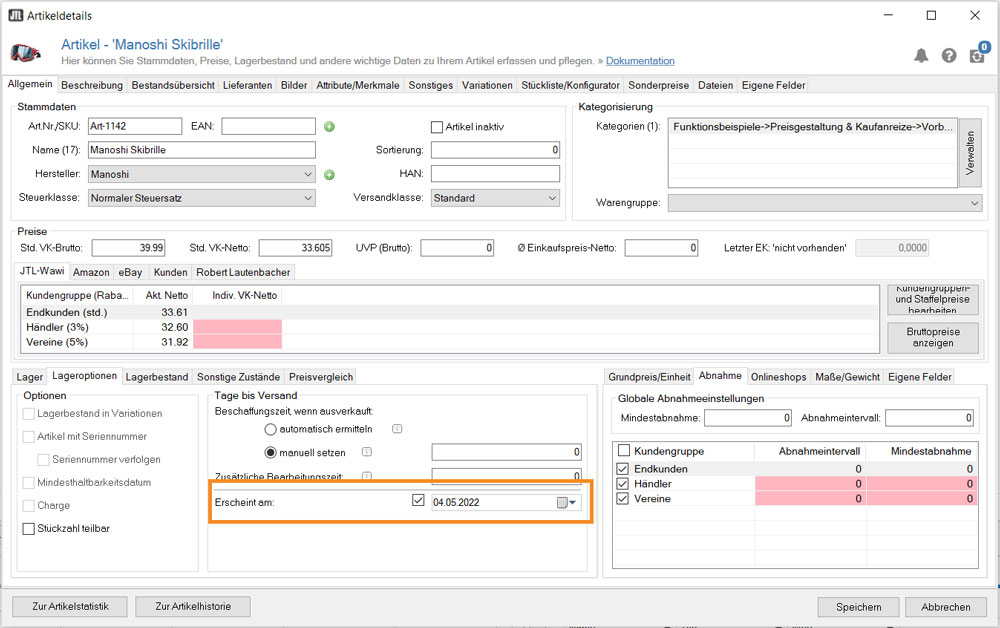
Task: Open the Versandklasse dropdown
Action: [x=552, y=198]
